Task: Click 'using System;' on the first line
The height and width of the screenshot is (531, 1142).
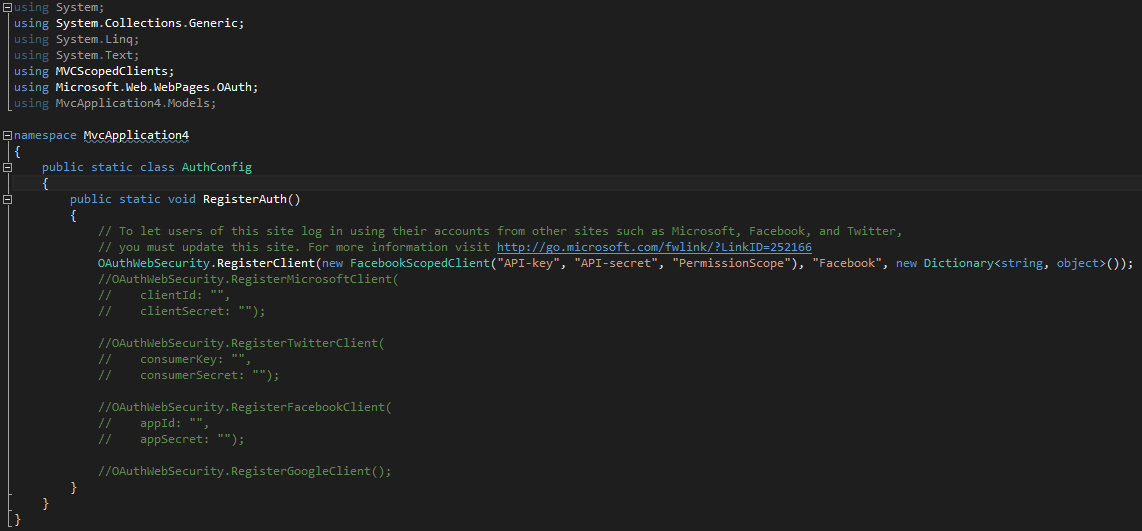Action: click(59, 7)
